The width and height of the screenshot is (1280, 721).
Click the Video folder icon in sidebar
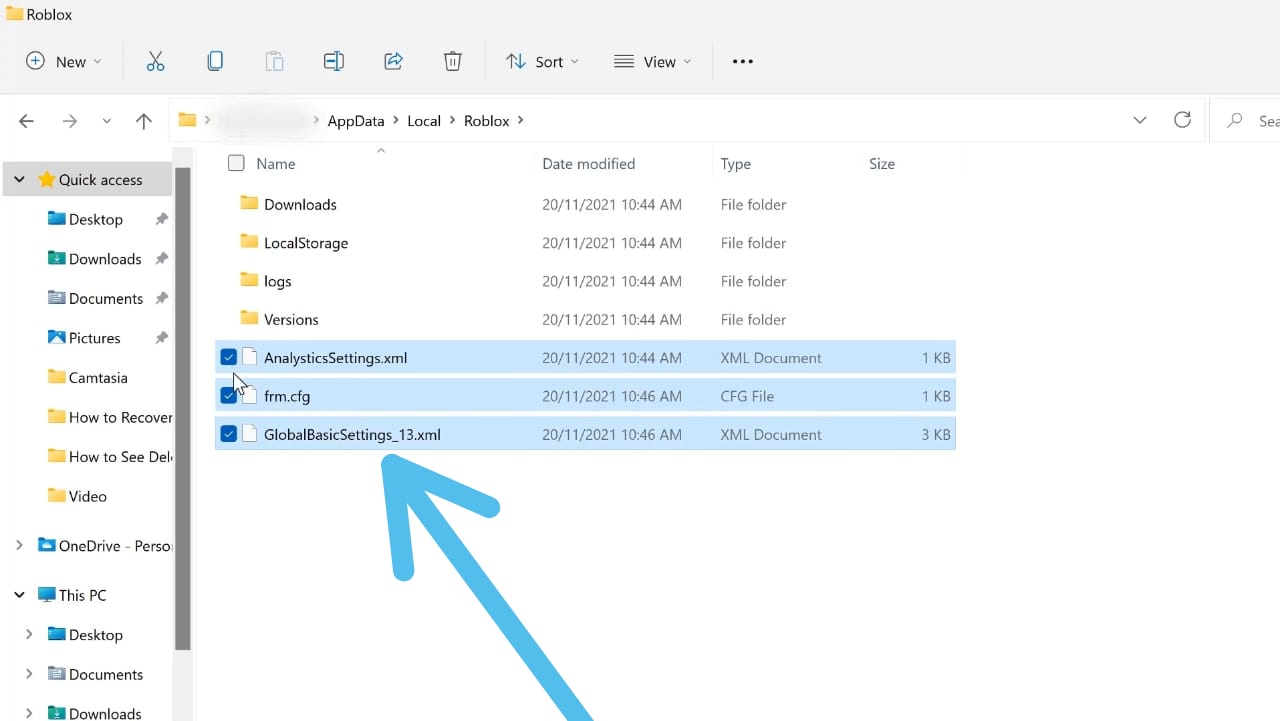[x=57, y=496]
